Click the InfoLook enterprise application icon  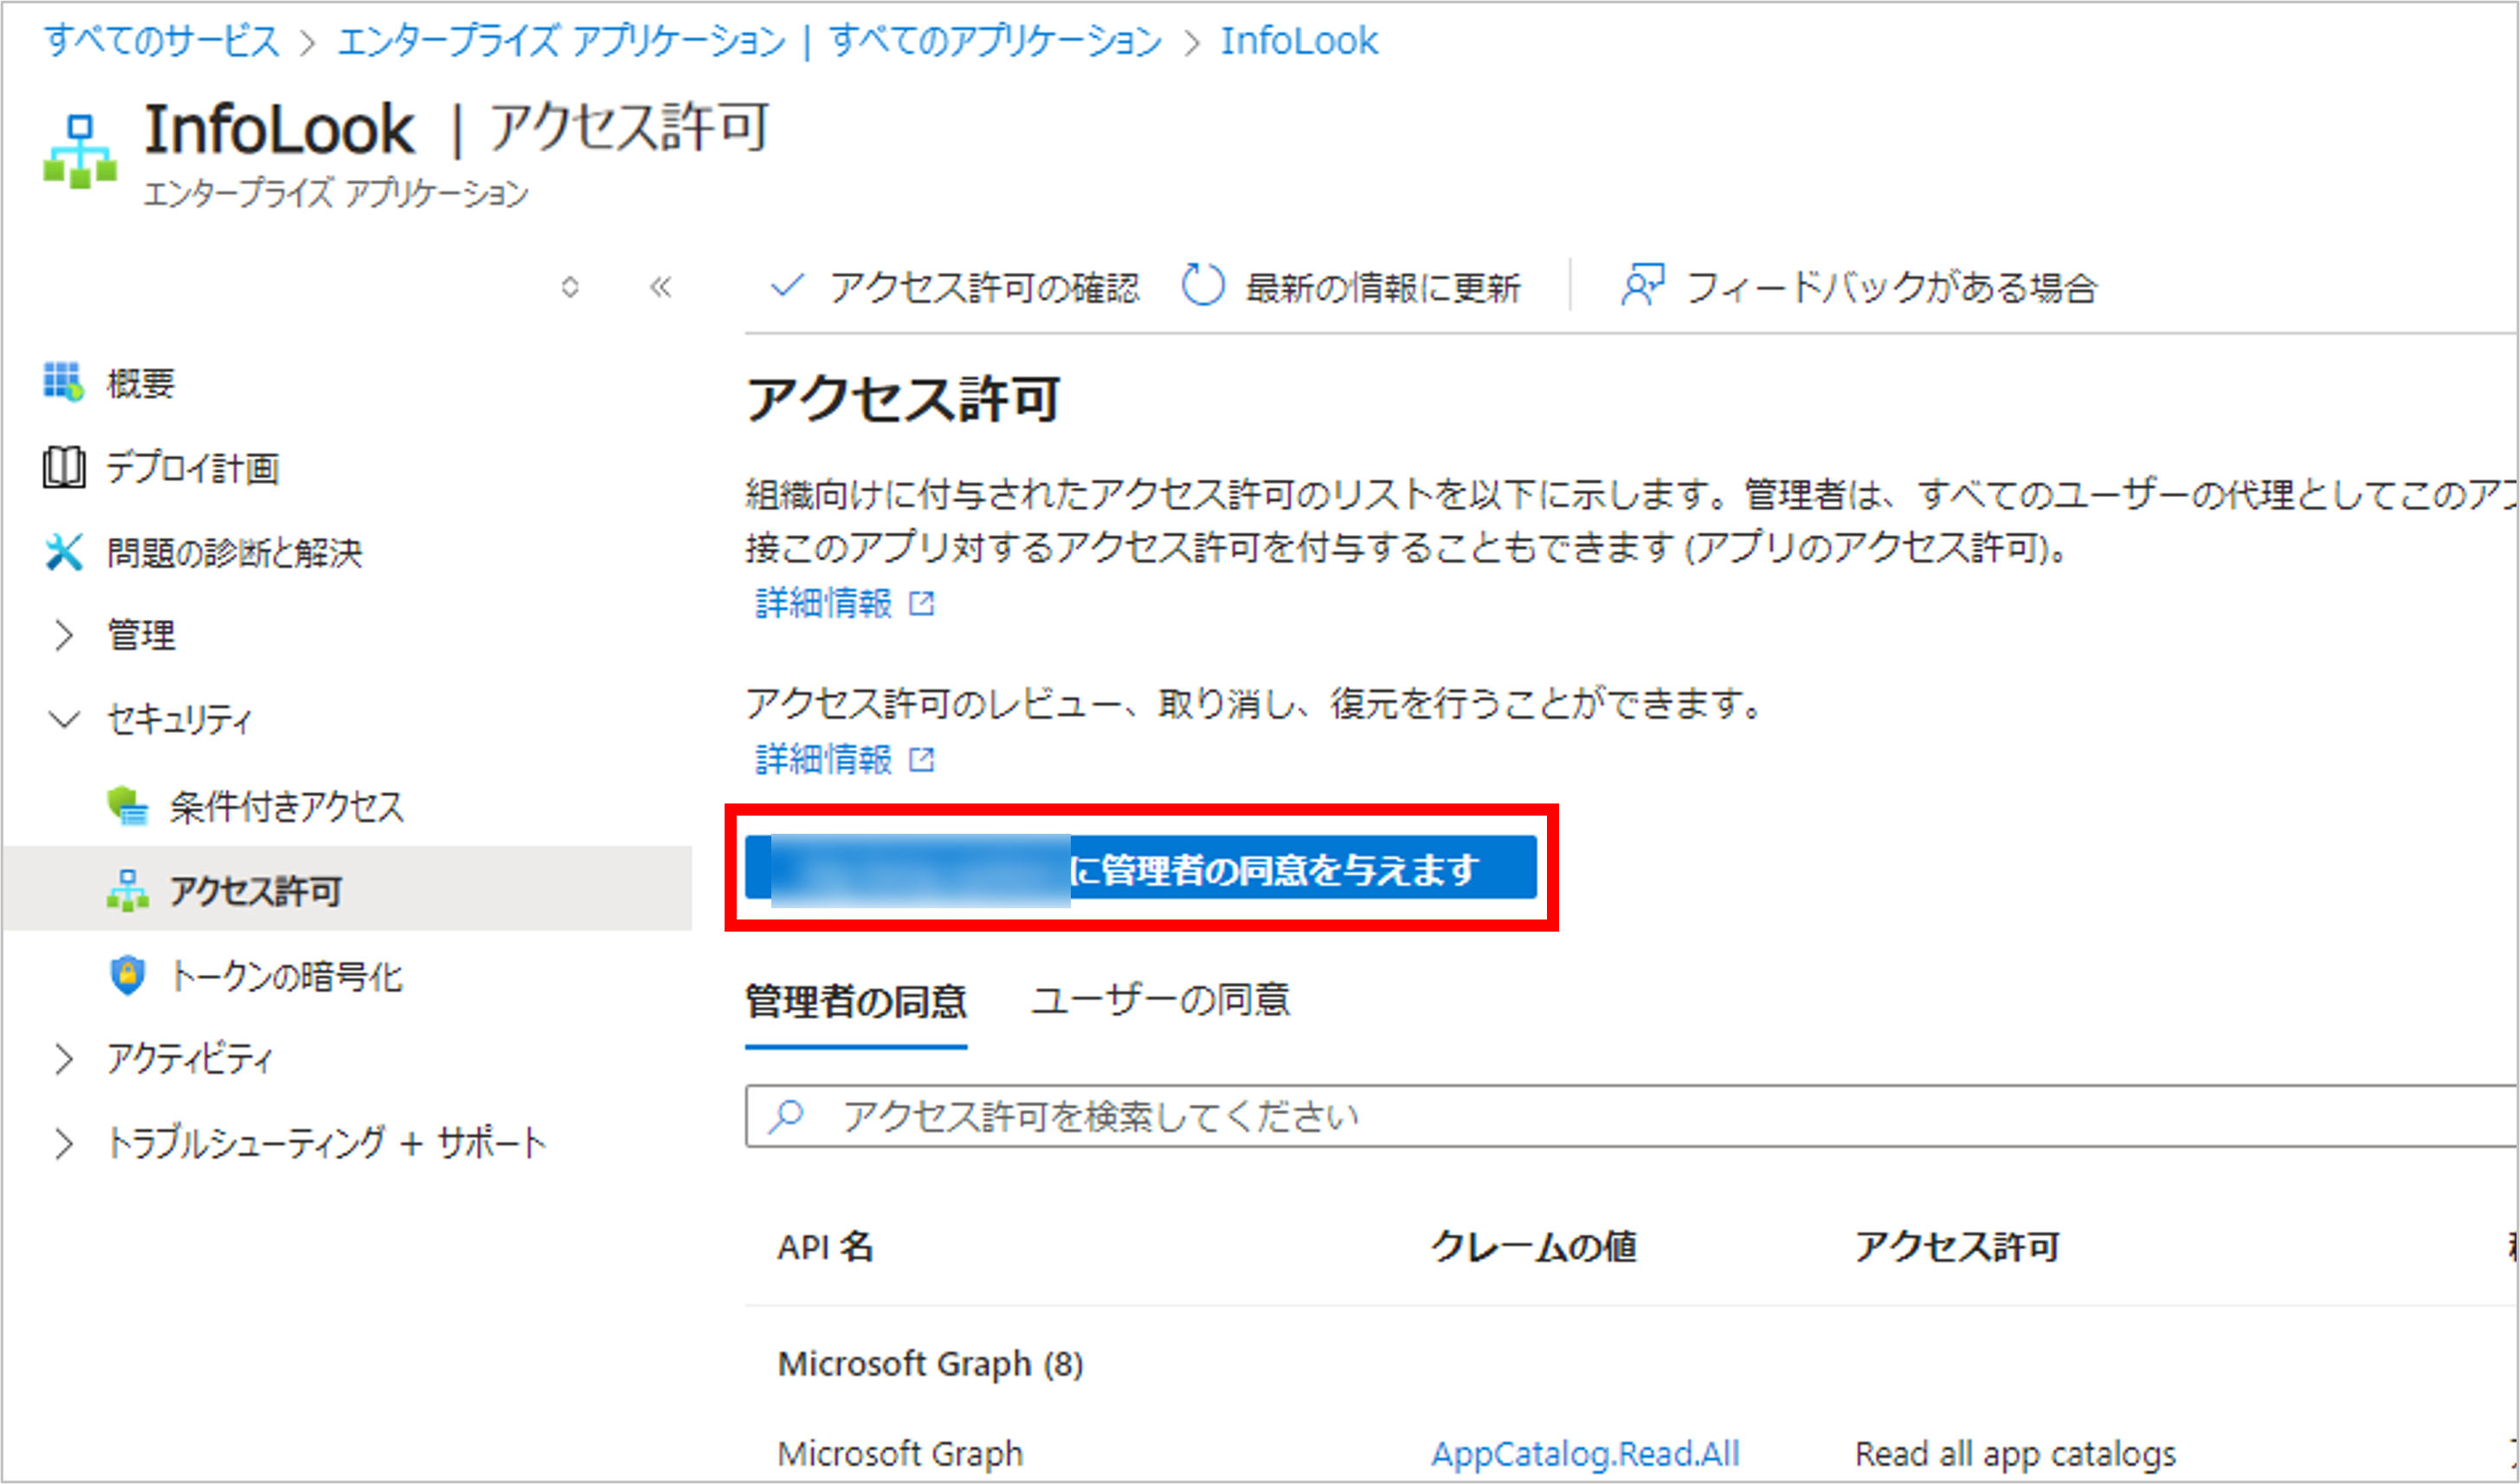(80, 150)
